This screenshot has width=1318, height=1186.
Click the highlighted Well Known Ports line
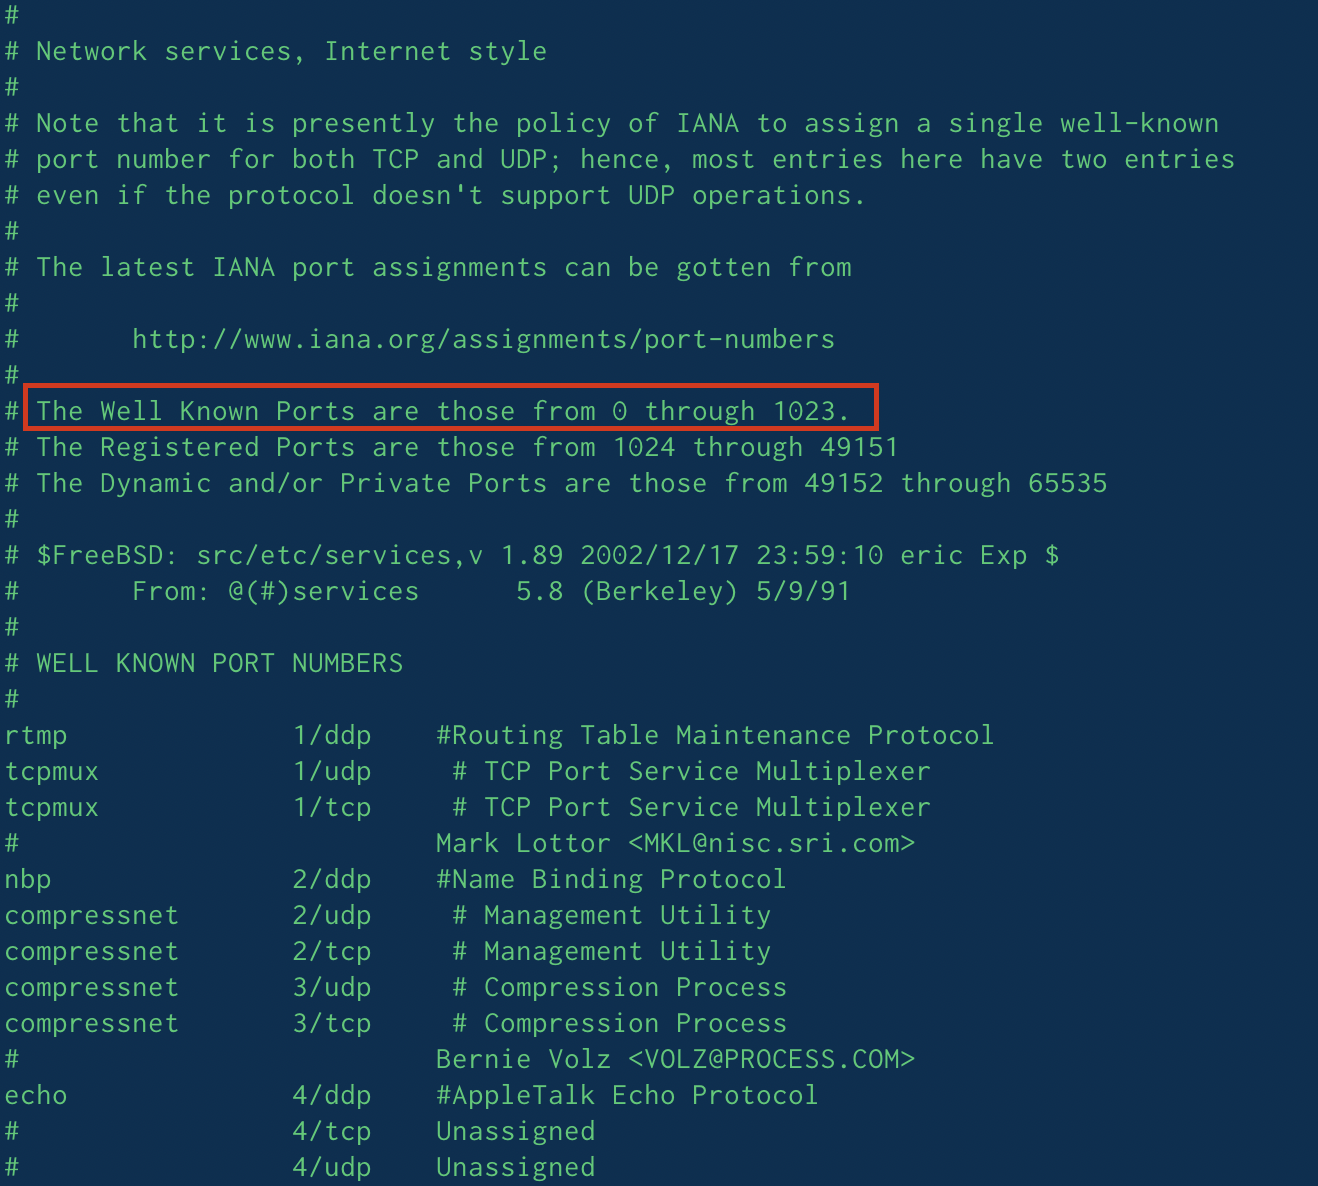450,410
